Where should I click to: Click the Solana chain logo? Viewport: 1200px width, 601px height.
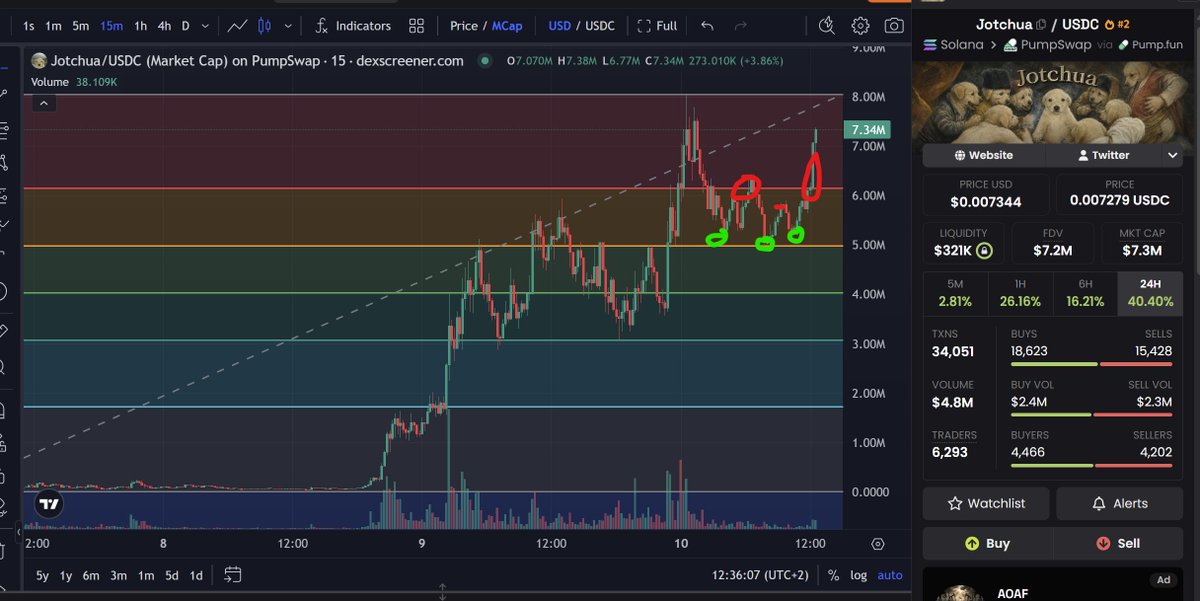[x=931, y=45]
